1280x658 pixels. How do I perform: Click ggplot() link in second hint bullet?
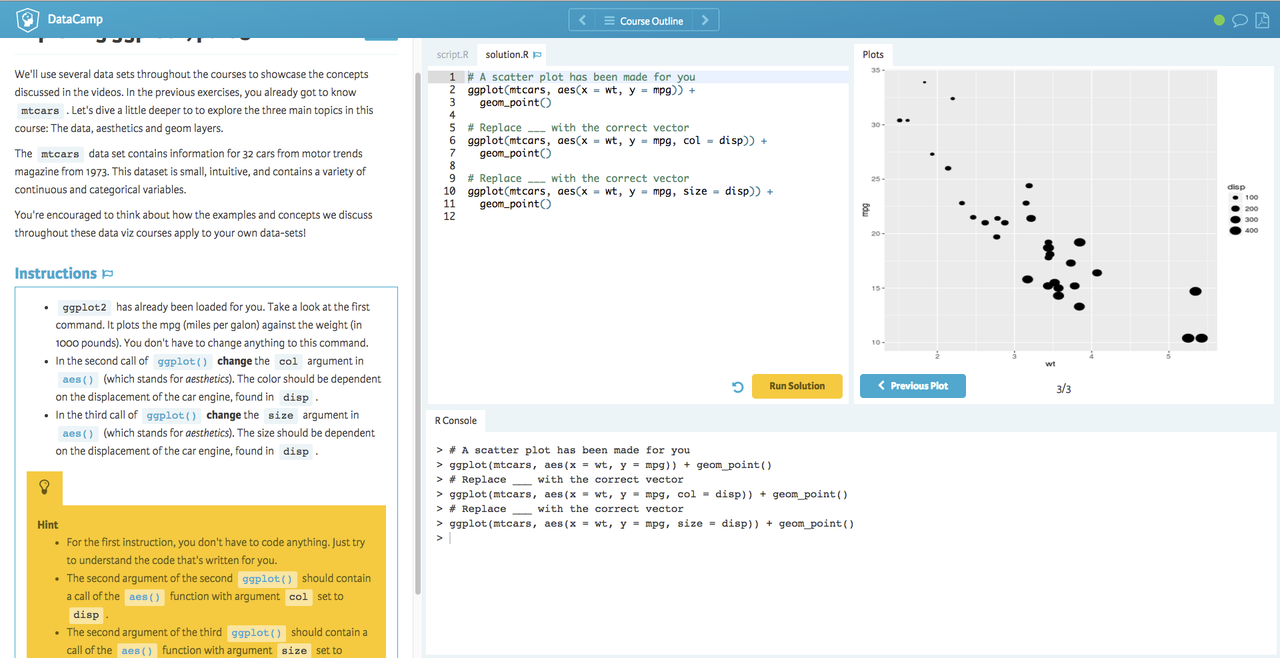tap(267, 579)
